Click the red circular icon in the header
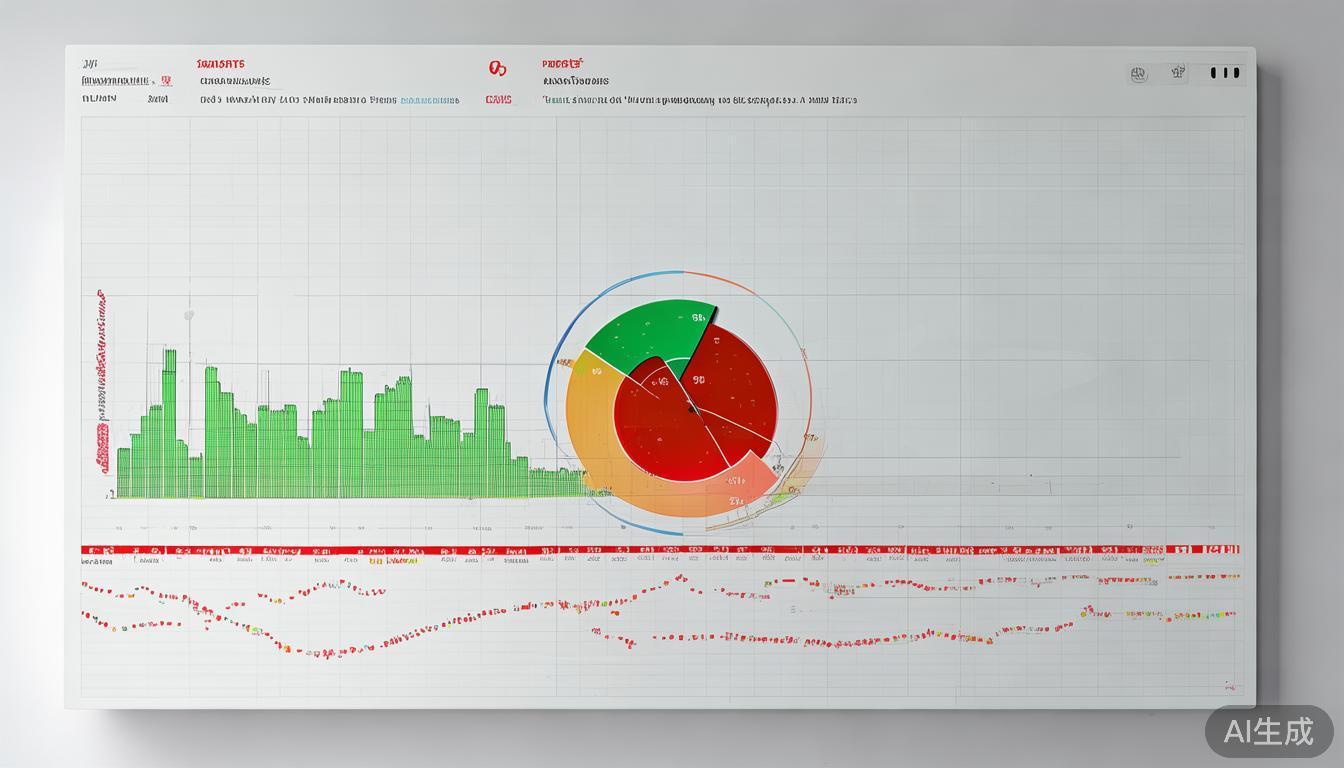The image size is (1344, 768). tap(497, 68)
